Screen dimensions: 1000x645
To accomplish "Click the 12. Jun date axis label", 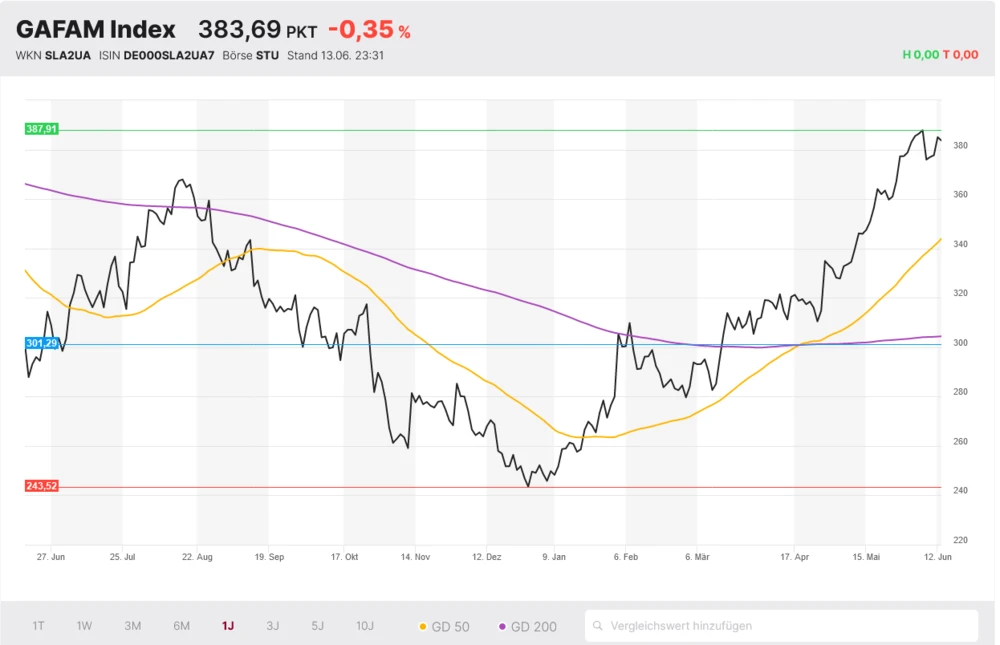I will pyautogui.click(x=937, y=556).
